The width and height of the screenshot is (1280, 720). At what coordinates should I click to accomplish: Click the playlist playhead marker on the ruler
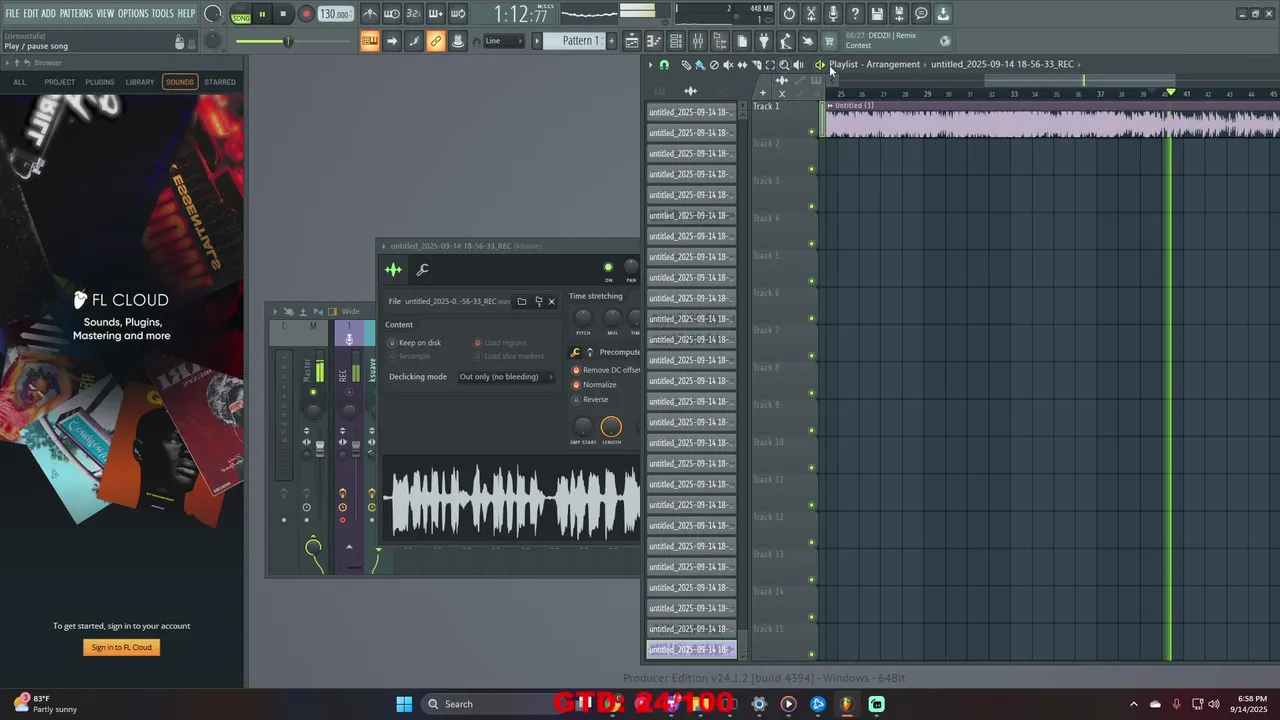tap(1171, 92)
